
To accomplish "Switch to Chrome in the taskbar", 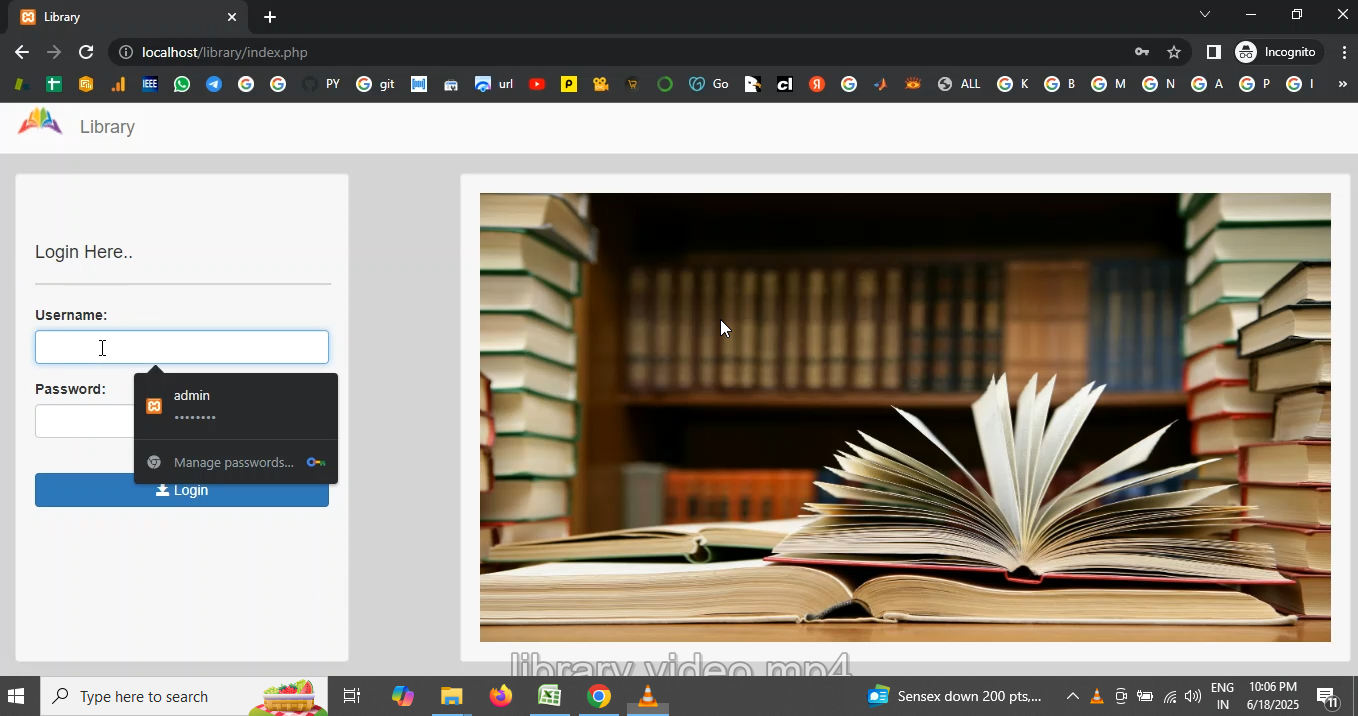I will (599, 696).
